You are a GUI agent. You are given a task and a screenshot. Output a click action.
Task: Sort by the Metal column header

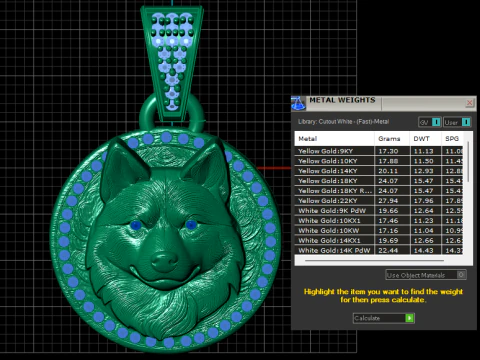[334, 139]
